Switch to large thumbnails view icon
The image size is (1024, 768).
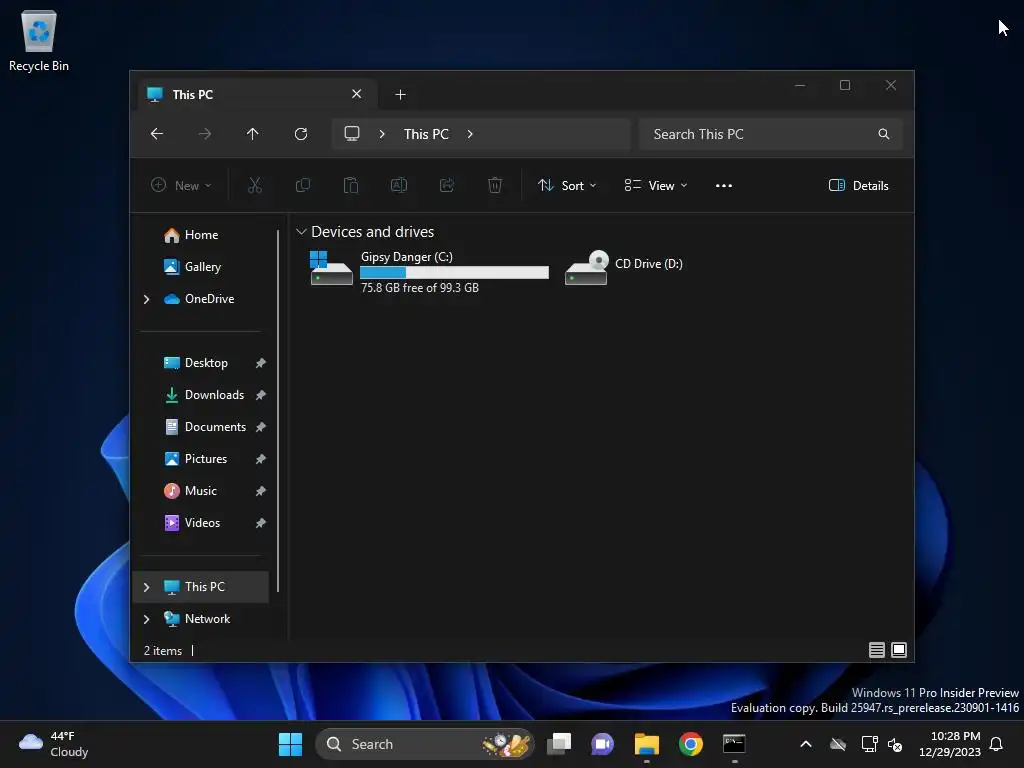pos(899,650)
